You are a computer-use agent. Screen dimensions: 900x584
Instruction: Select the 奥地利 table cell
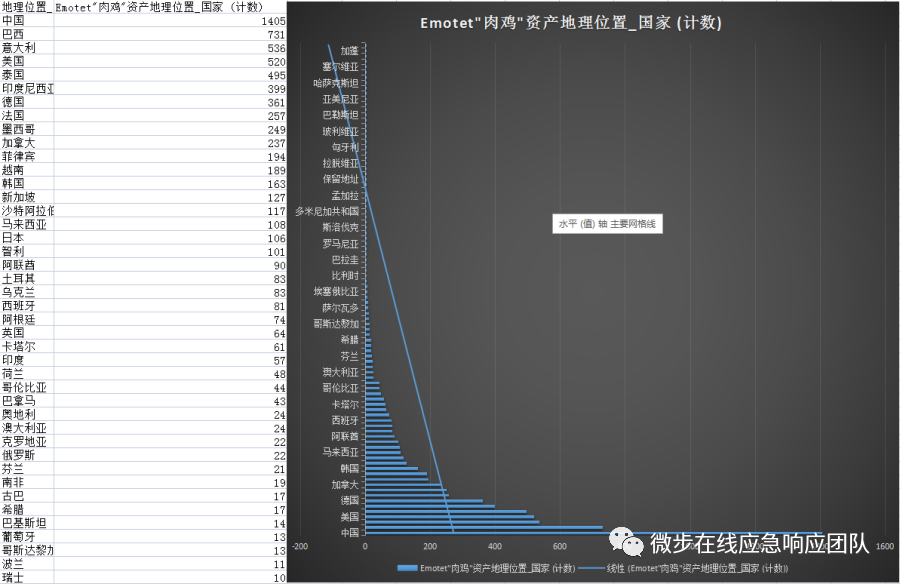click(27, 415)
